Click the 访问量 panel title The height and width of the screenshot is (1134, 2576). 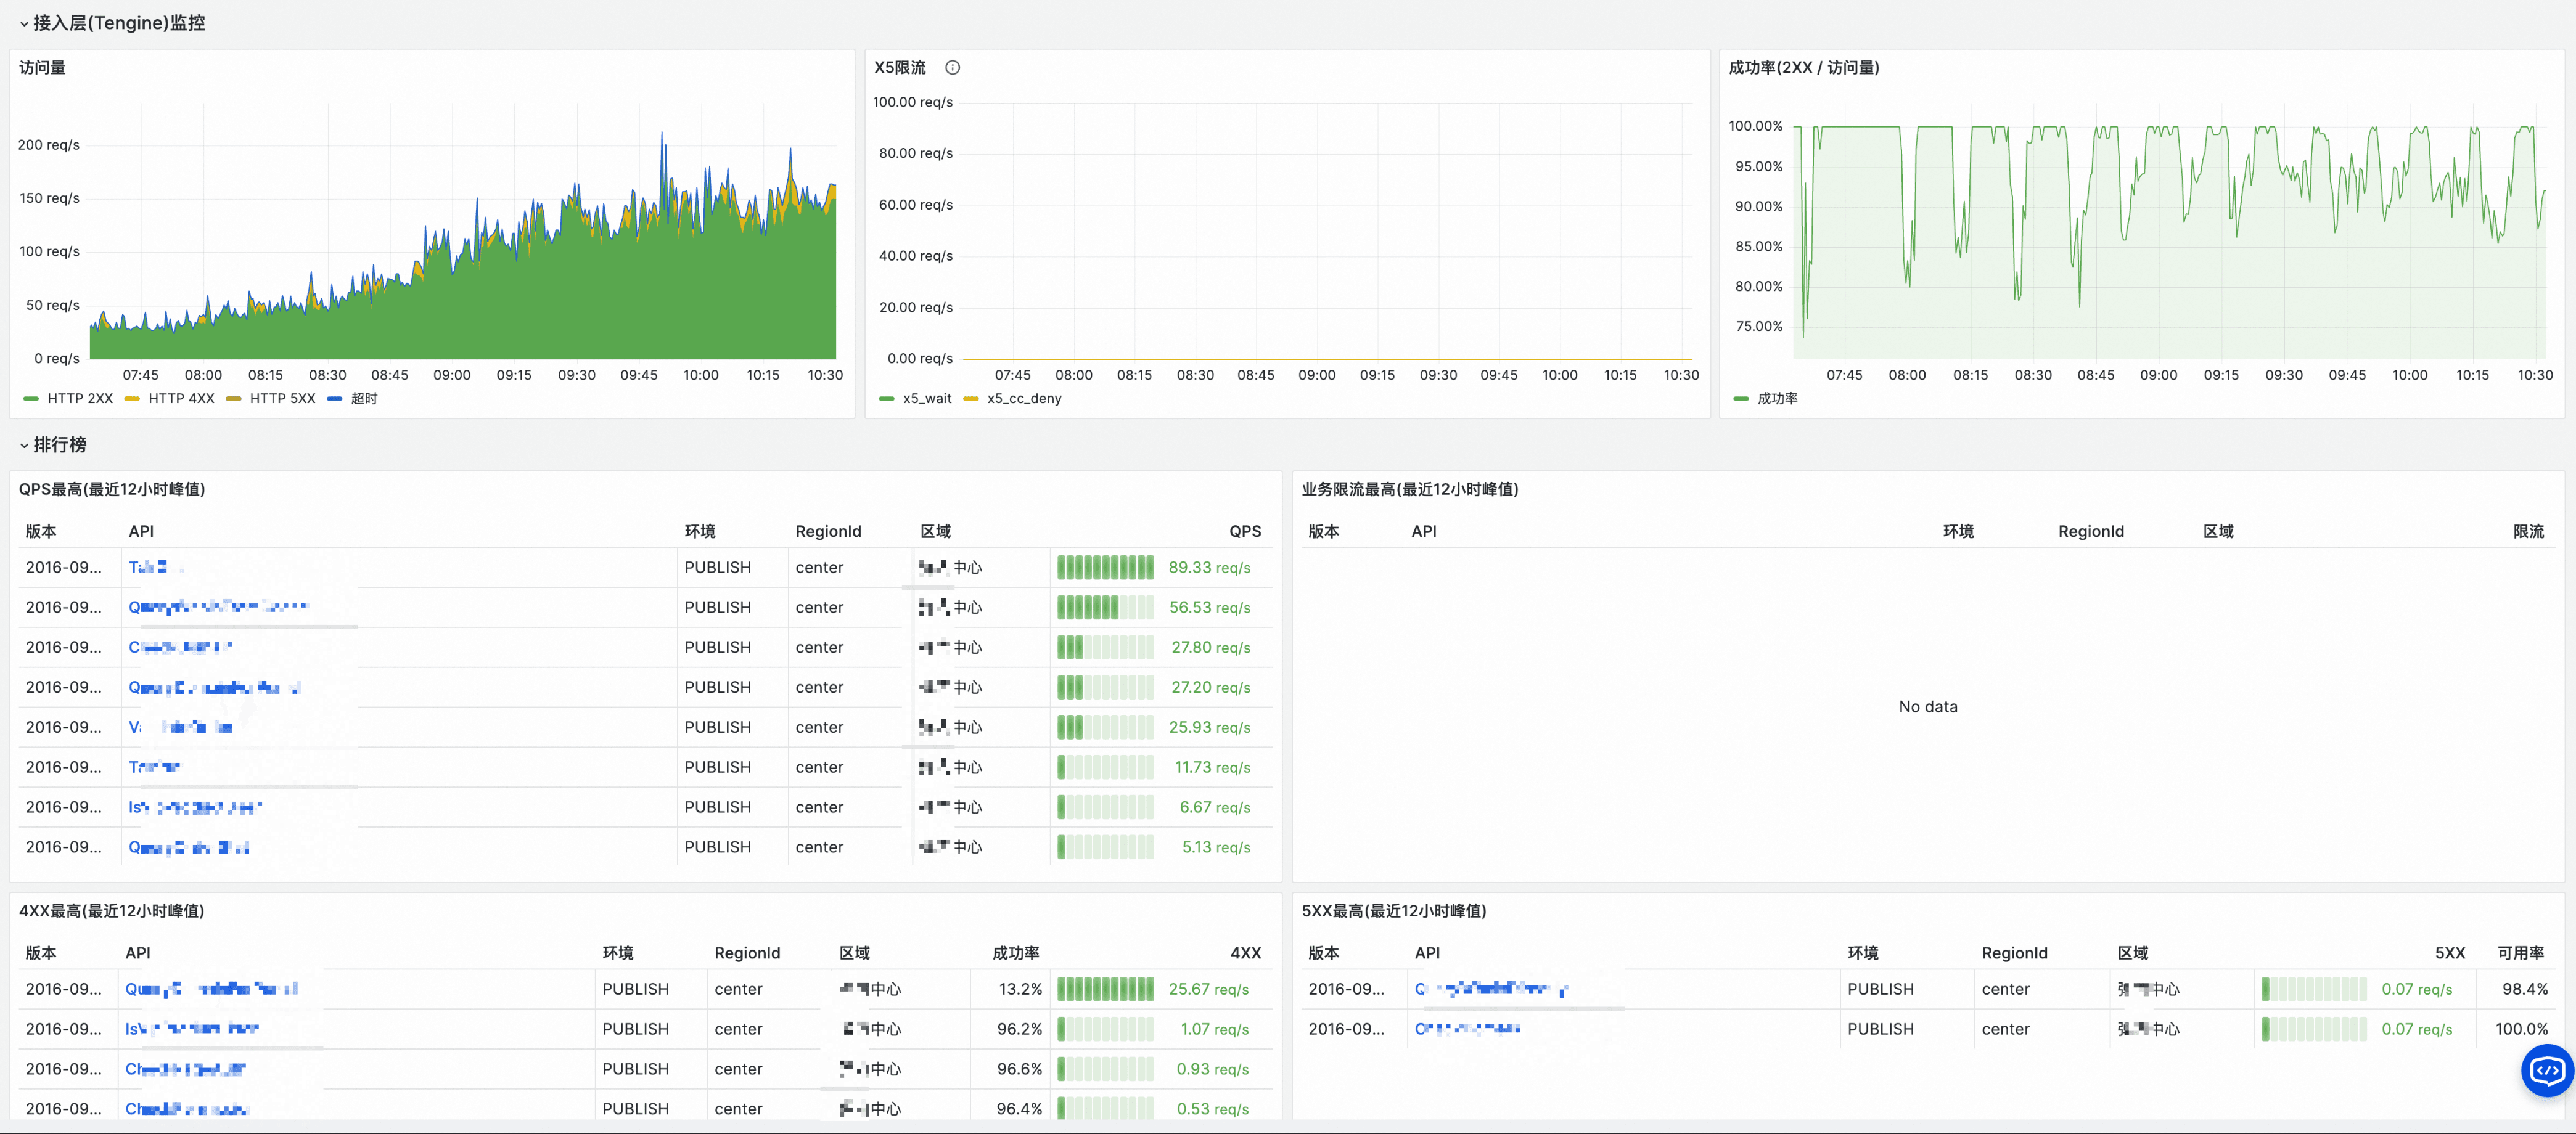tap(42, 68)
